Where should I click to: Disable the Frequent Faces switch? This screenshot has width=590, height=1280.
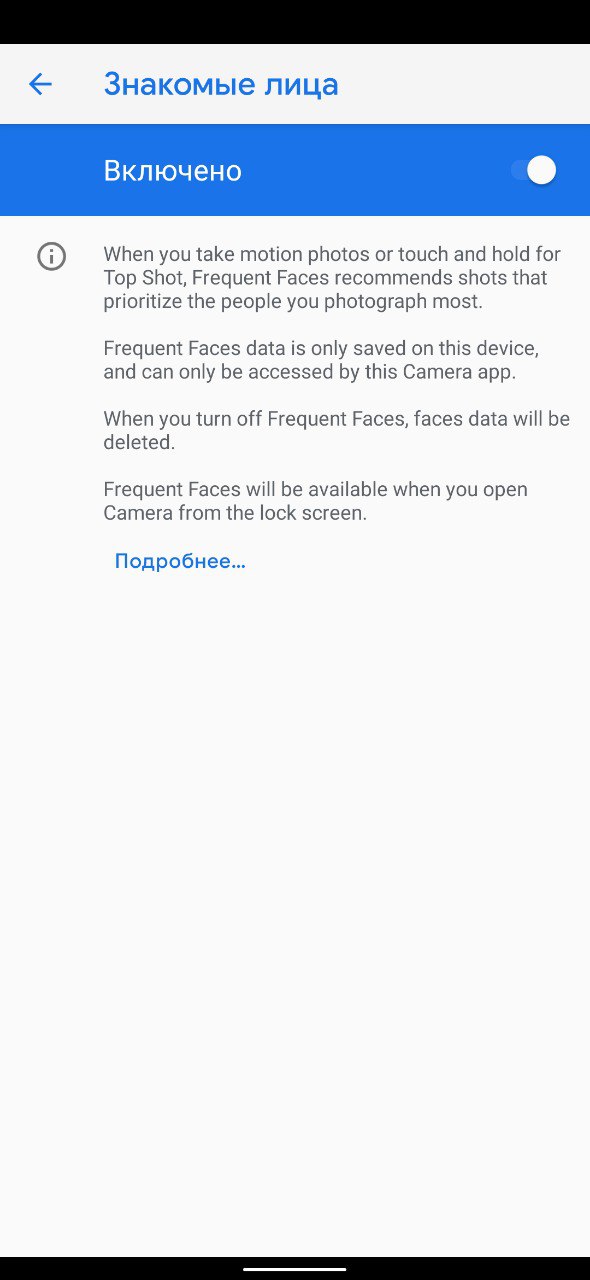click(533, 170)
